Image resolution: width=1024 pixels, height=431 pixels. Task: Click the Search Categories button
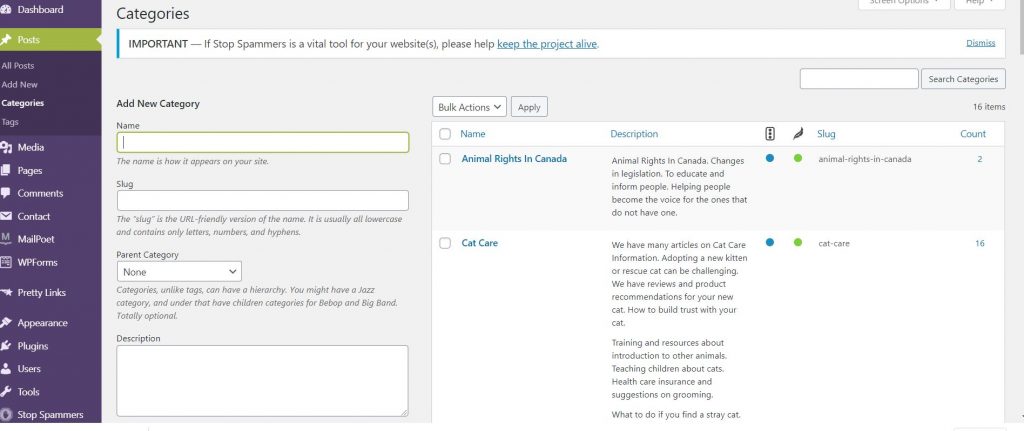coord(963,79)
